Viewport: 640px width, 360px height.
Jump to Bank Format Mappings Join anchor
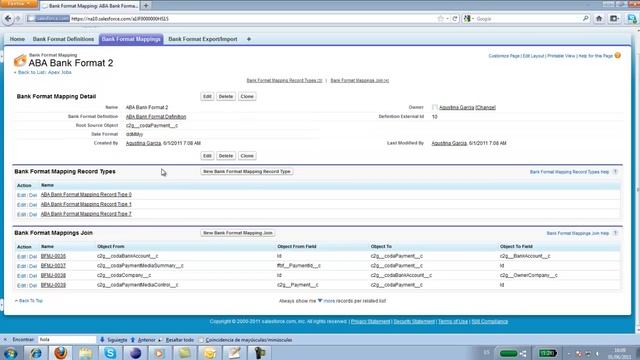(x=360, y=80)
